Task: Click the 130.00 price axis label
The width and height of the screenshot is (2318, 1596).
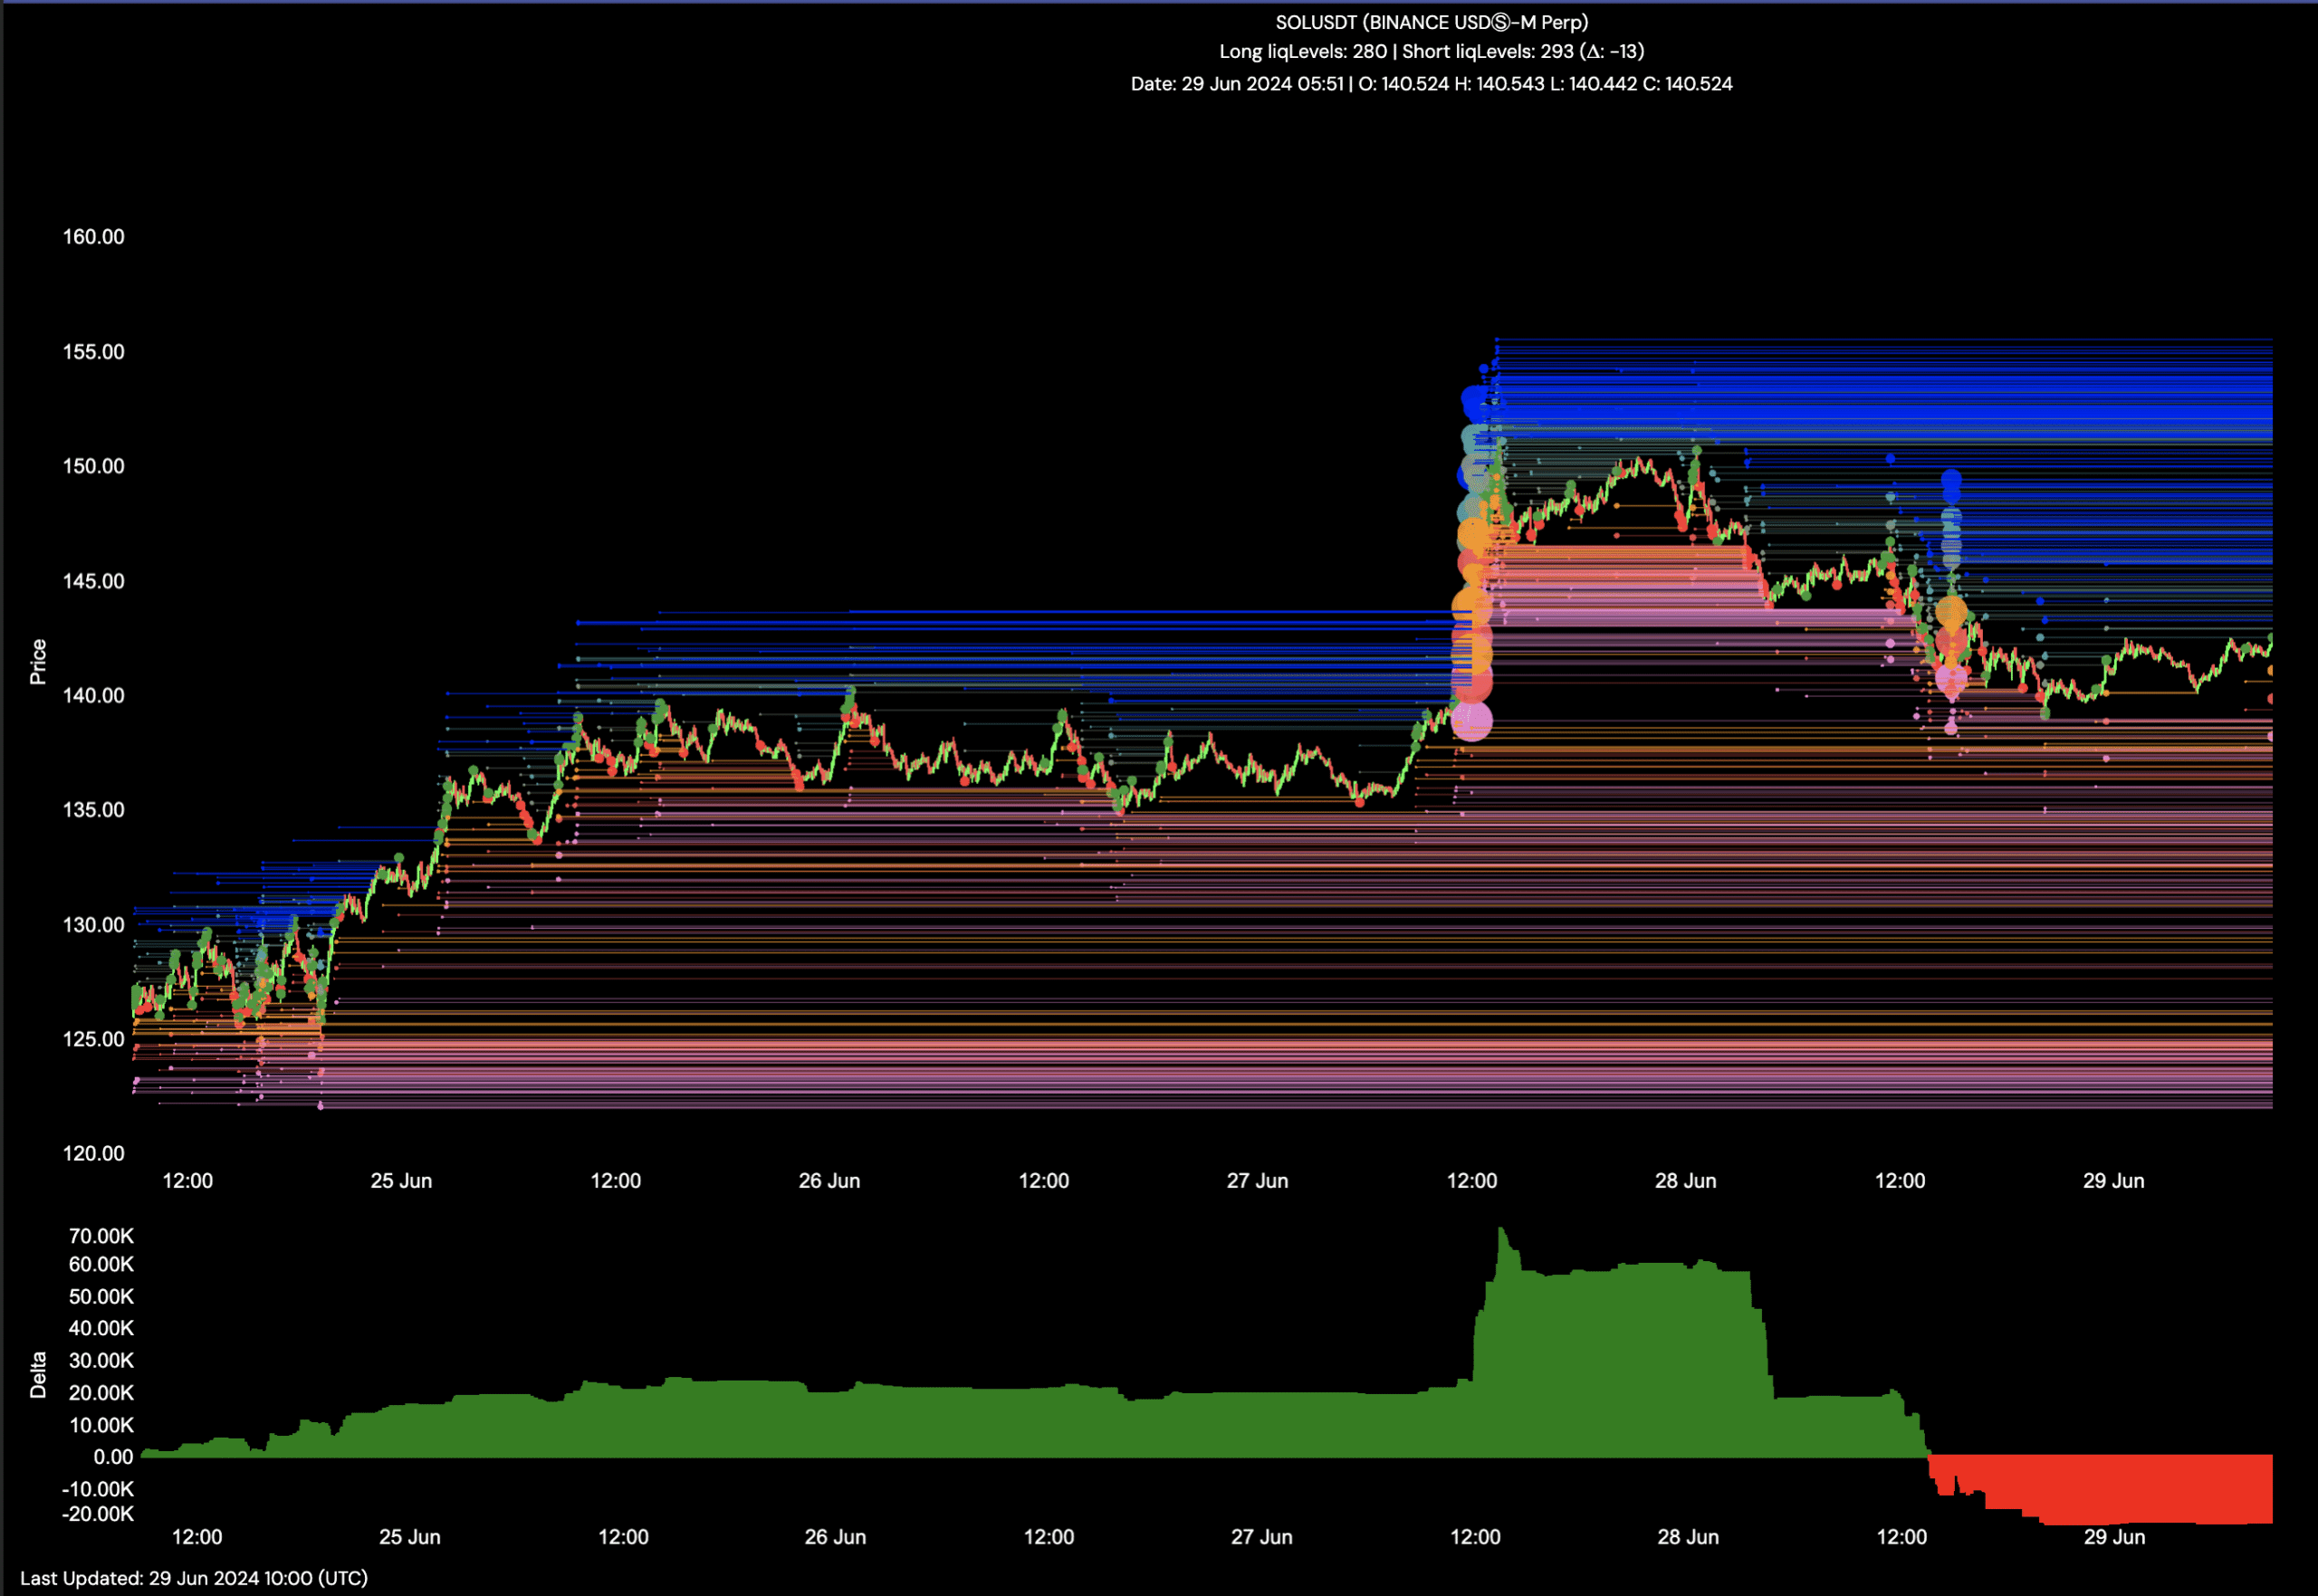Action: pos(94,925)
